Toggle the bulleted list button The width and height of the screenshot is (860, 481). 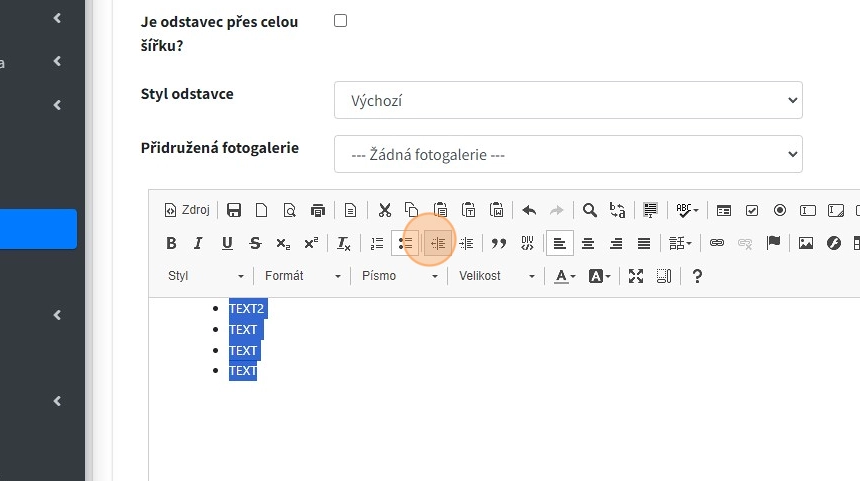point(406,243)
